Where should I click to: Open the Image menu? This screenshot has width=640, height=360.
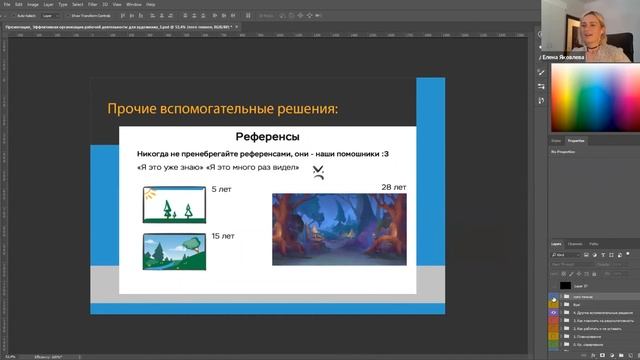pos(33,4)
